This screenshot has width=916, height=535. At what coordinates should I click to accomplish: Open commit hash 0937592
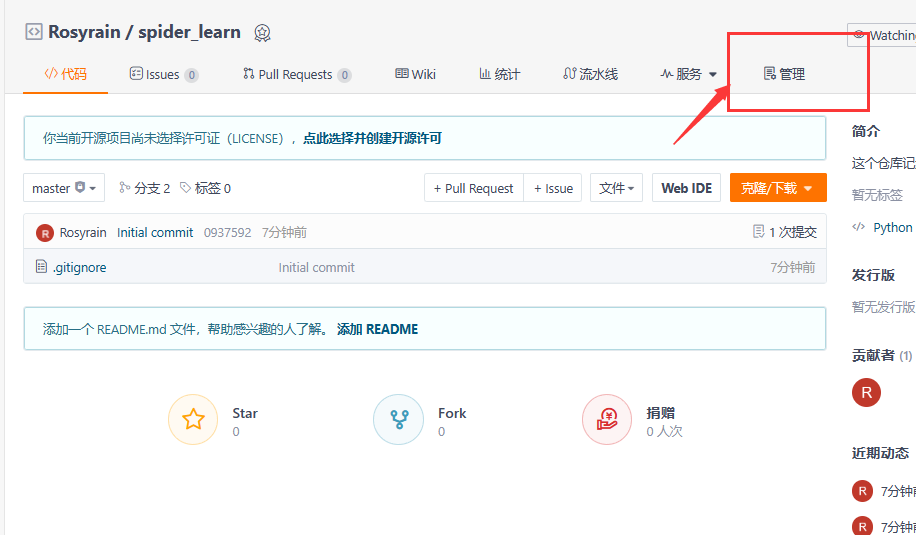pos(227,232)
